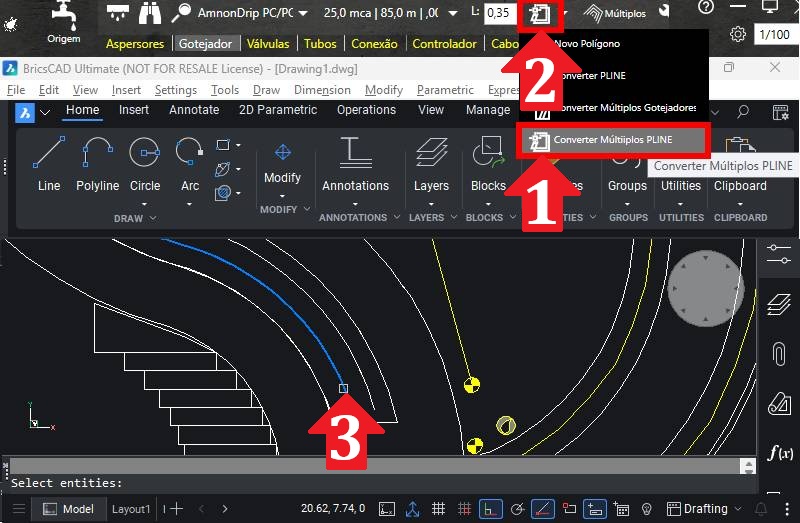800x523 pixels.
Task: Click the L spacing input field
Action: click(x=501, y=14)
